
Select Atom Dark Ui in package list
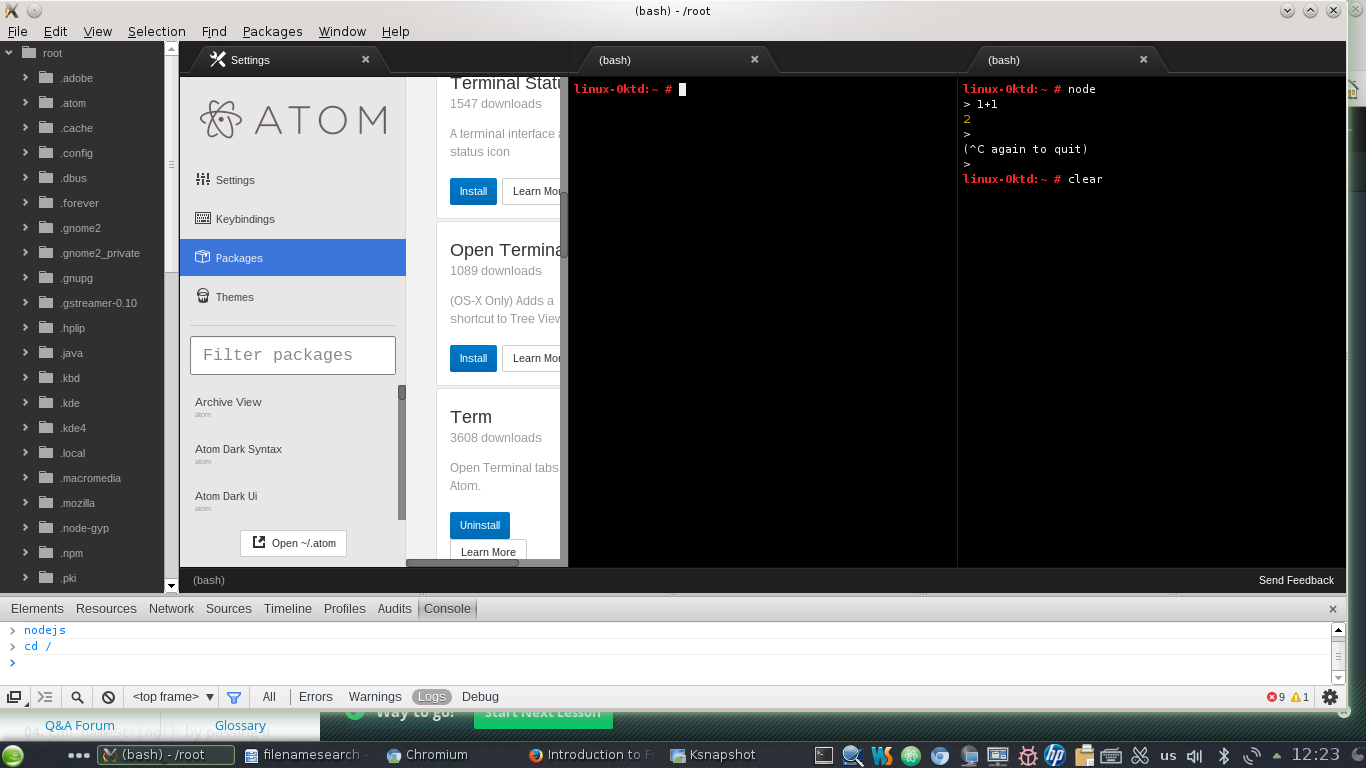226,496
